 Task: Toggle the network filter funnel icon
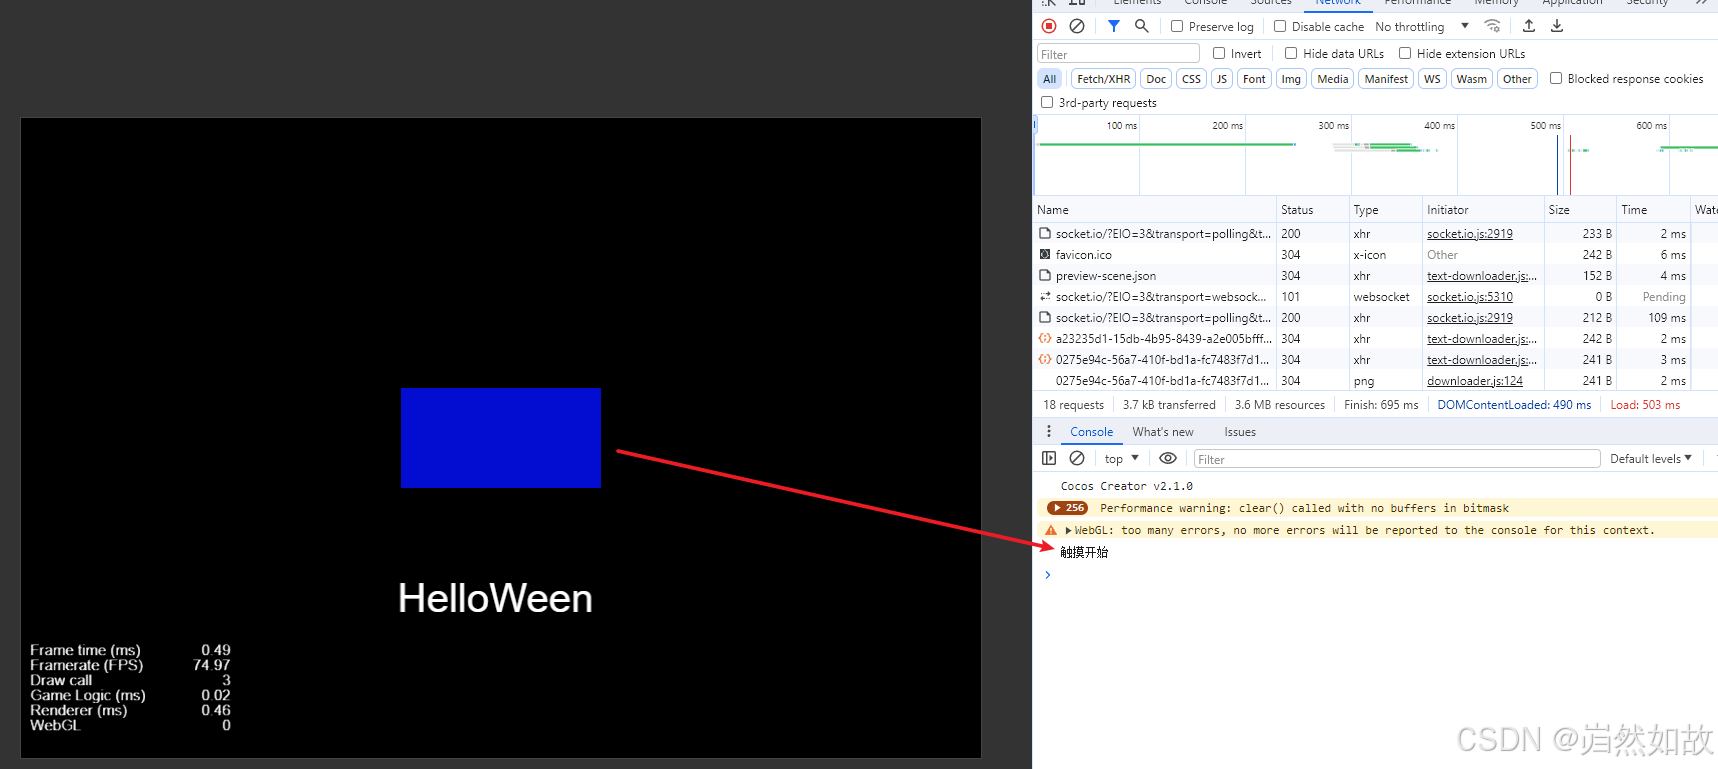1113,26
